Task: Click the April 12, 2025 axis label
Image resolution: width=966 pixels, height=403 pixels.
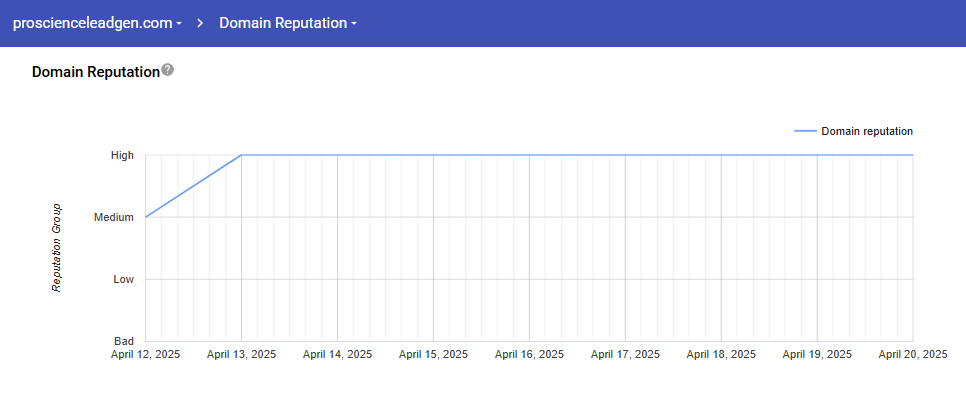Action: pyautogui.click(x=146, y=354)
